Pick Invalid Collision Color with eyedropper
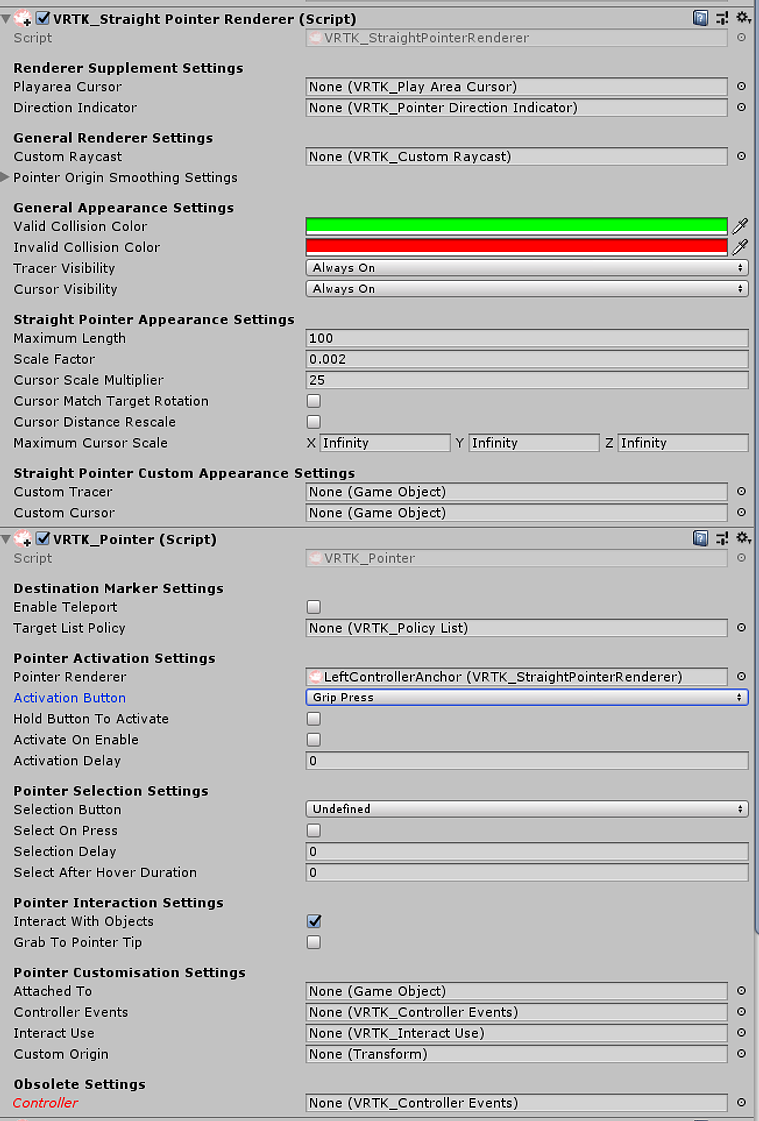 coord(740,247)
